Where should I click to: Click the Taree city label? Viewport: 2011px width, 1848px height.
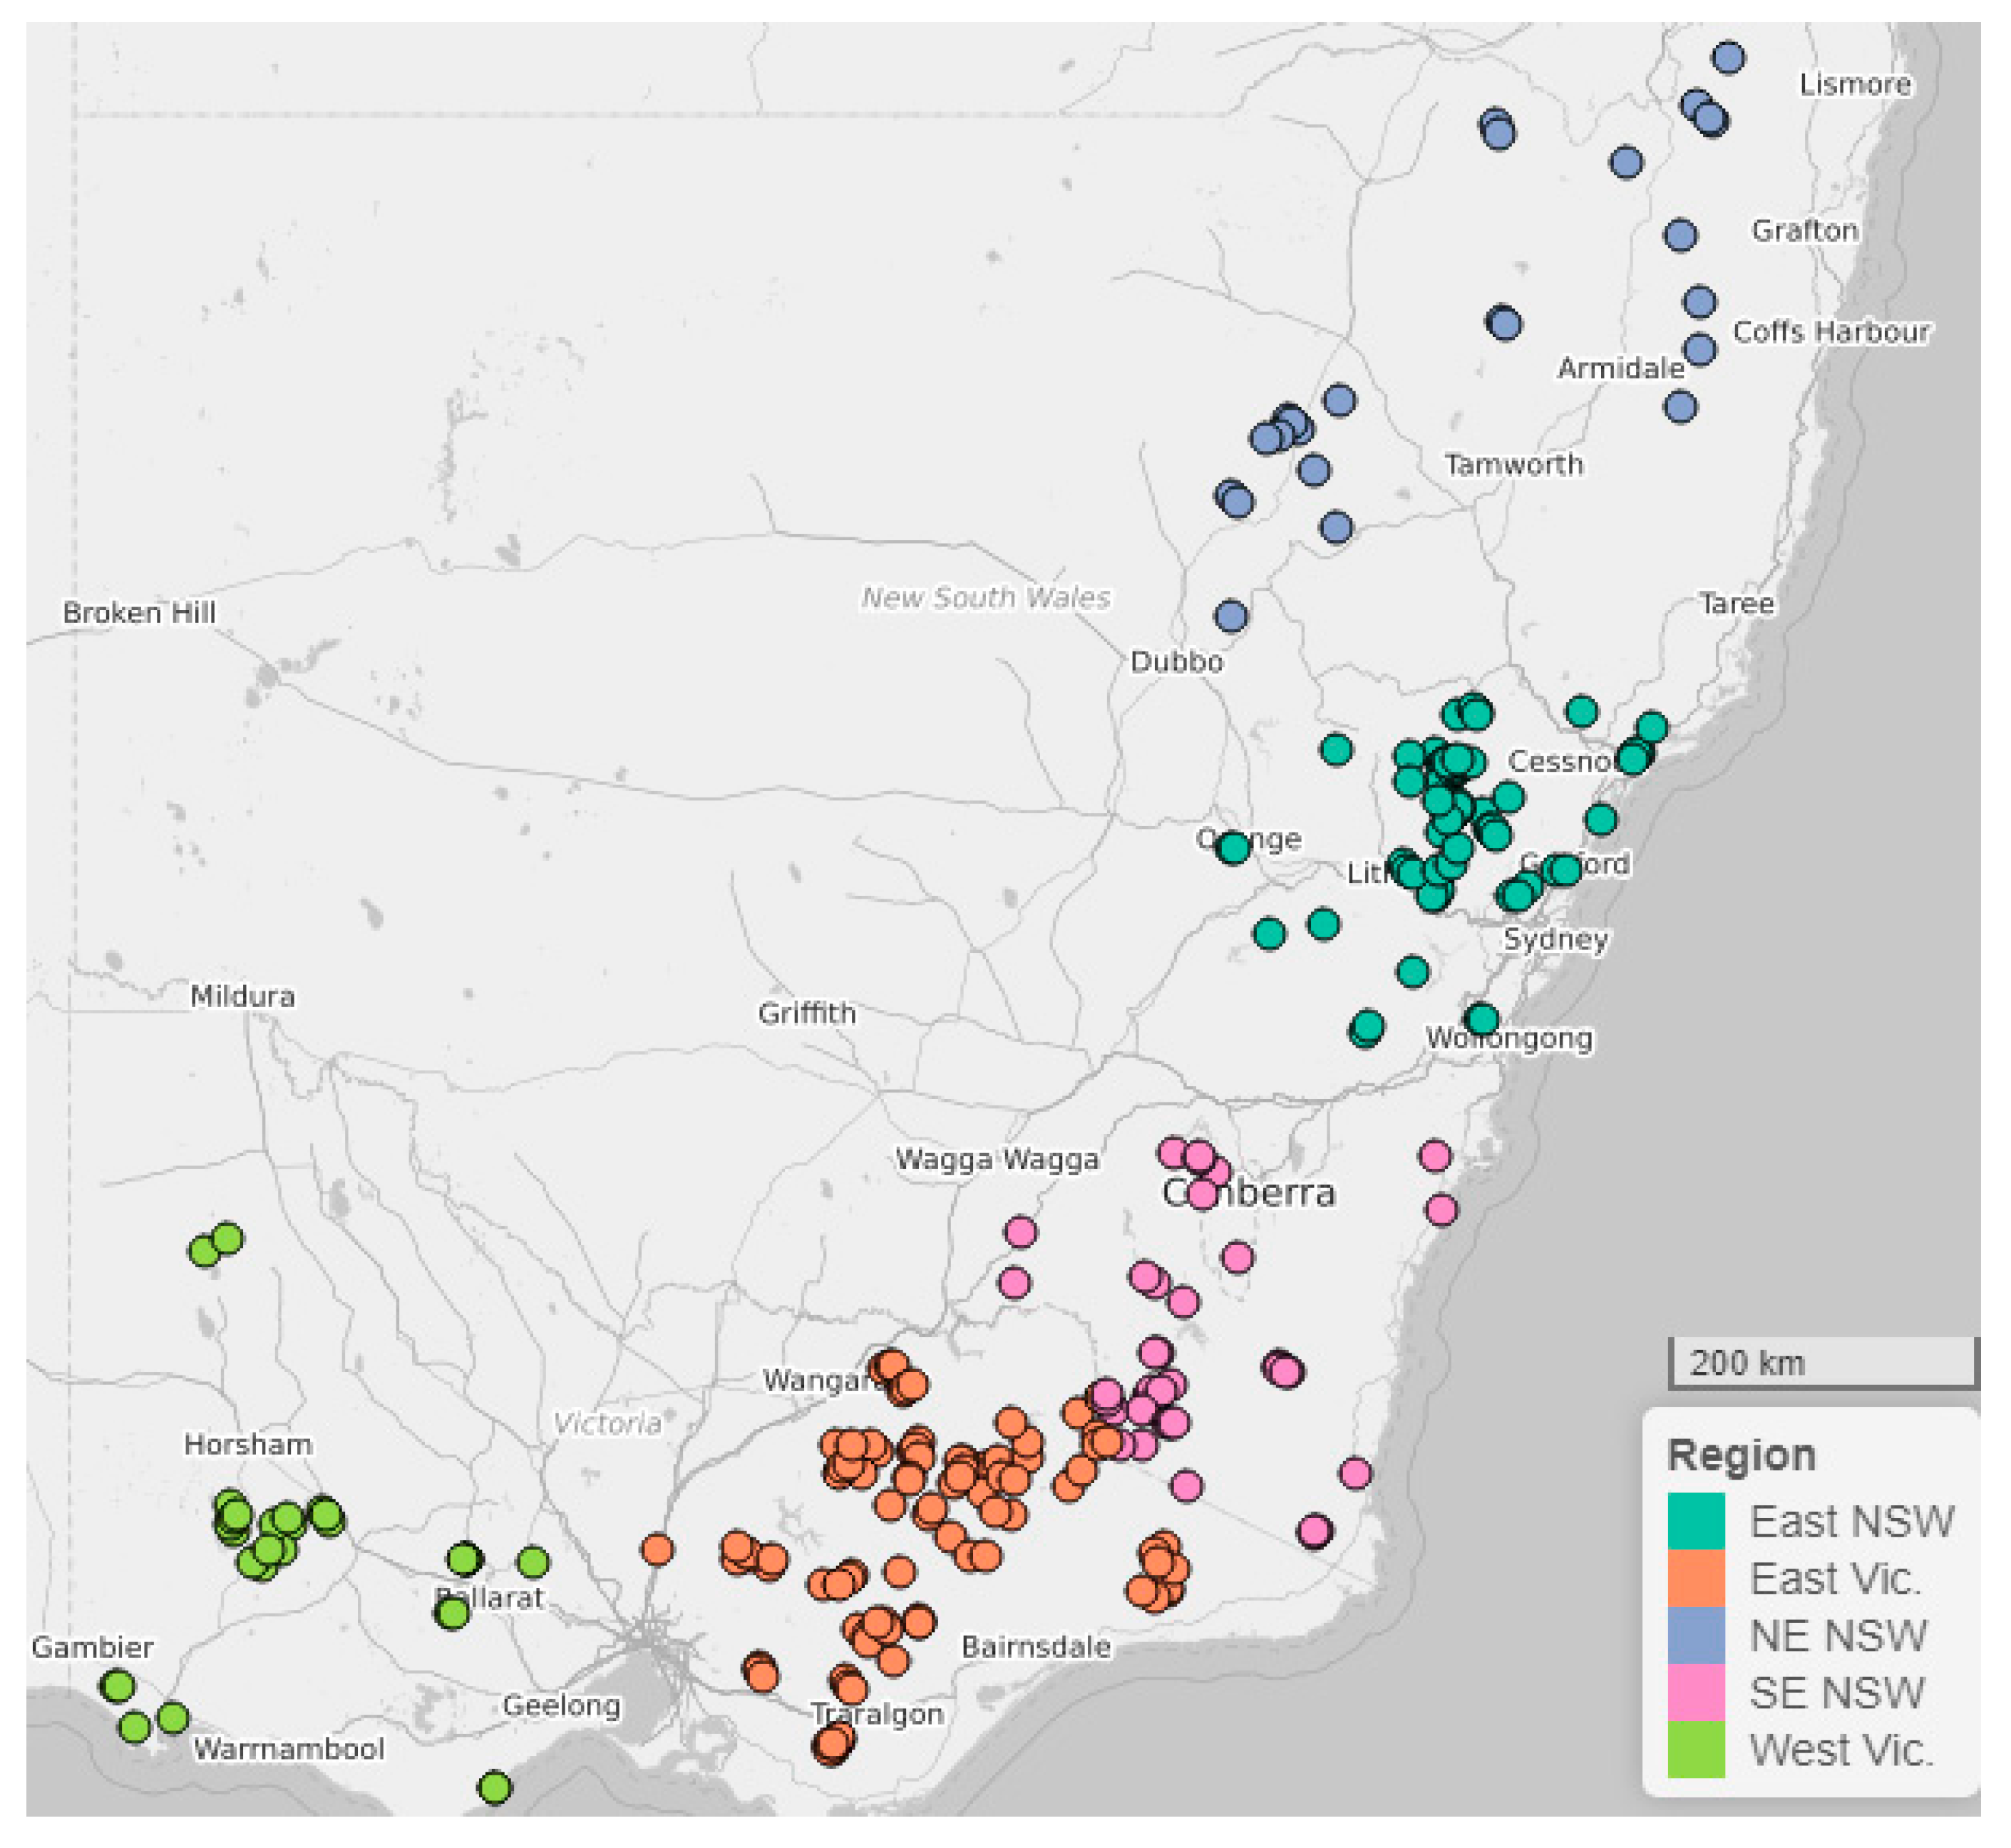pos(1737,603)
